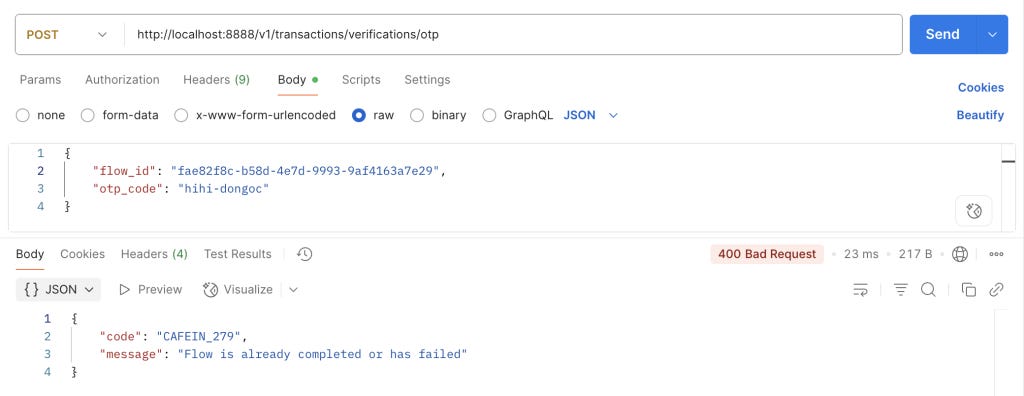Click the AI assistant icon in request editor
The height and width of the screenshot is (396, 1024).
973,211
